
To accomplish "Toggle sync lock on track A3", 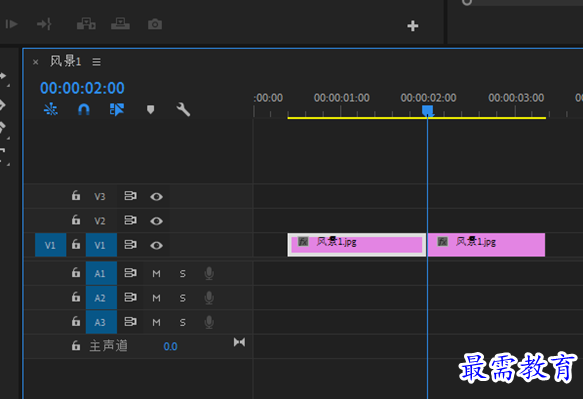I will pos(130,322).
